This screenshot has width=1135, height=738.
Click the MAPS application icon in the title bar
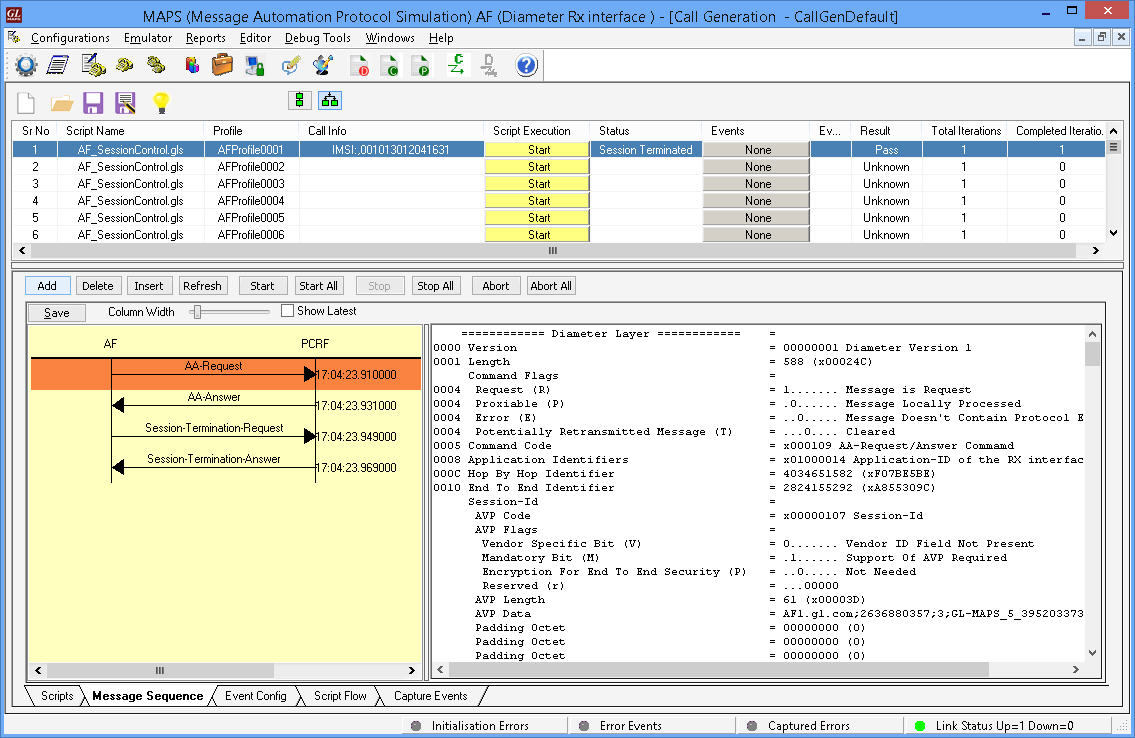[14, 14]
